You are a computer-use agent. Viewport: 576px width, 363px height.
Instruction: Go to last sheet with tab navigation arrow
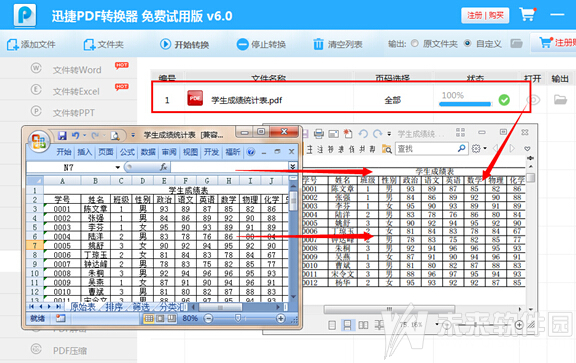pos(58,307)
